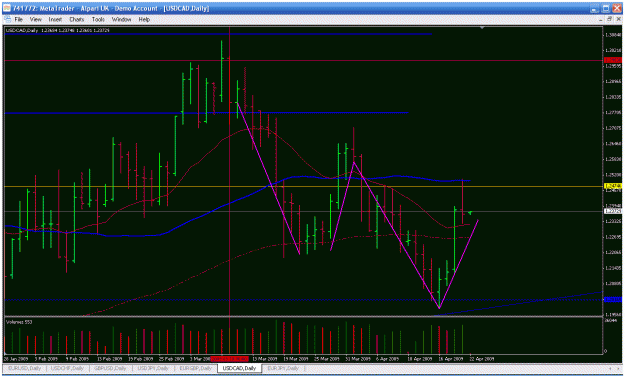The height and width of the screenshot is (376, 625).
Task: Click the '28 Jan 2009' date on time axis
Action: [17, 358]
